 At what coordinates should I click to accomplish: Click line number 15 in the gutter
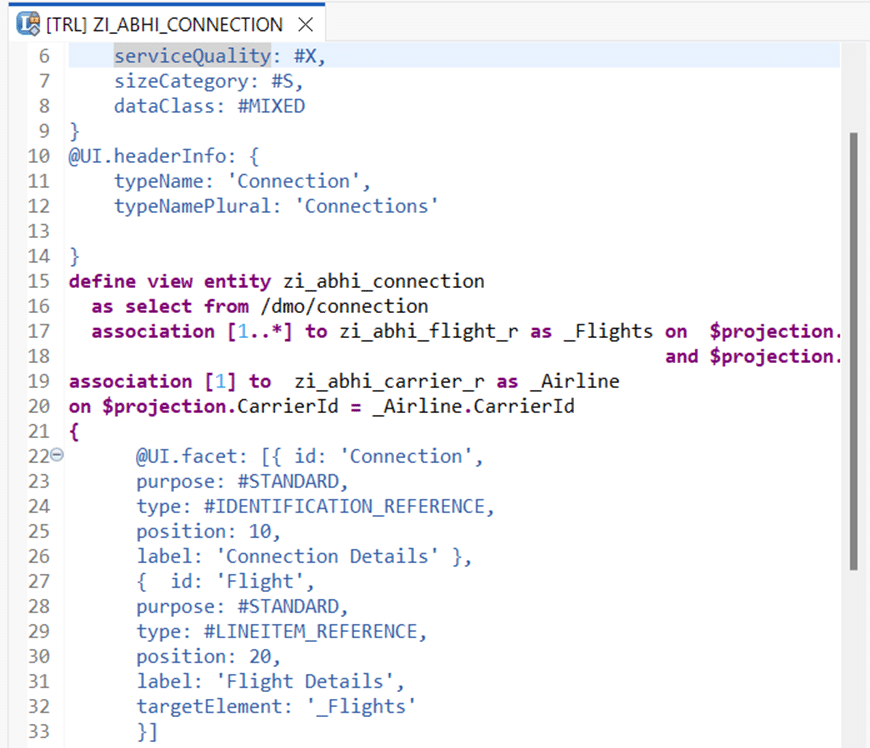(x=39, y=281)
